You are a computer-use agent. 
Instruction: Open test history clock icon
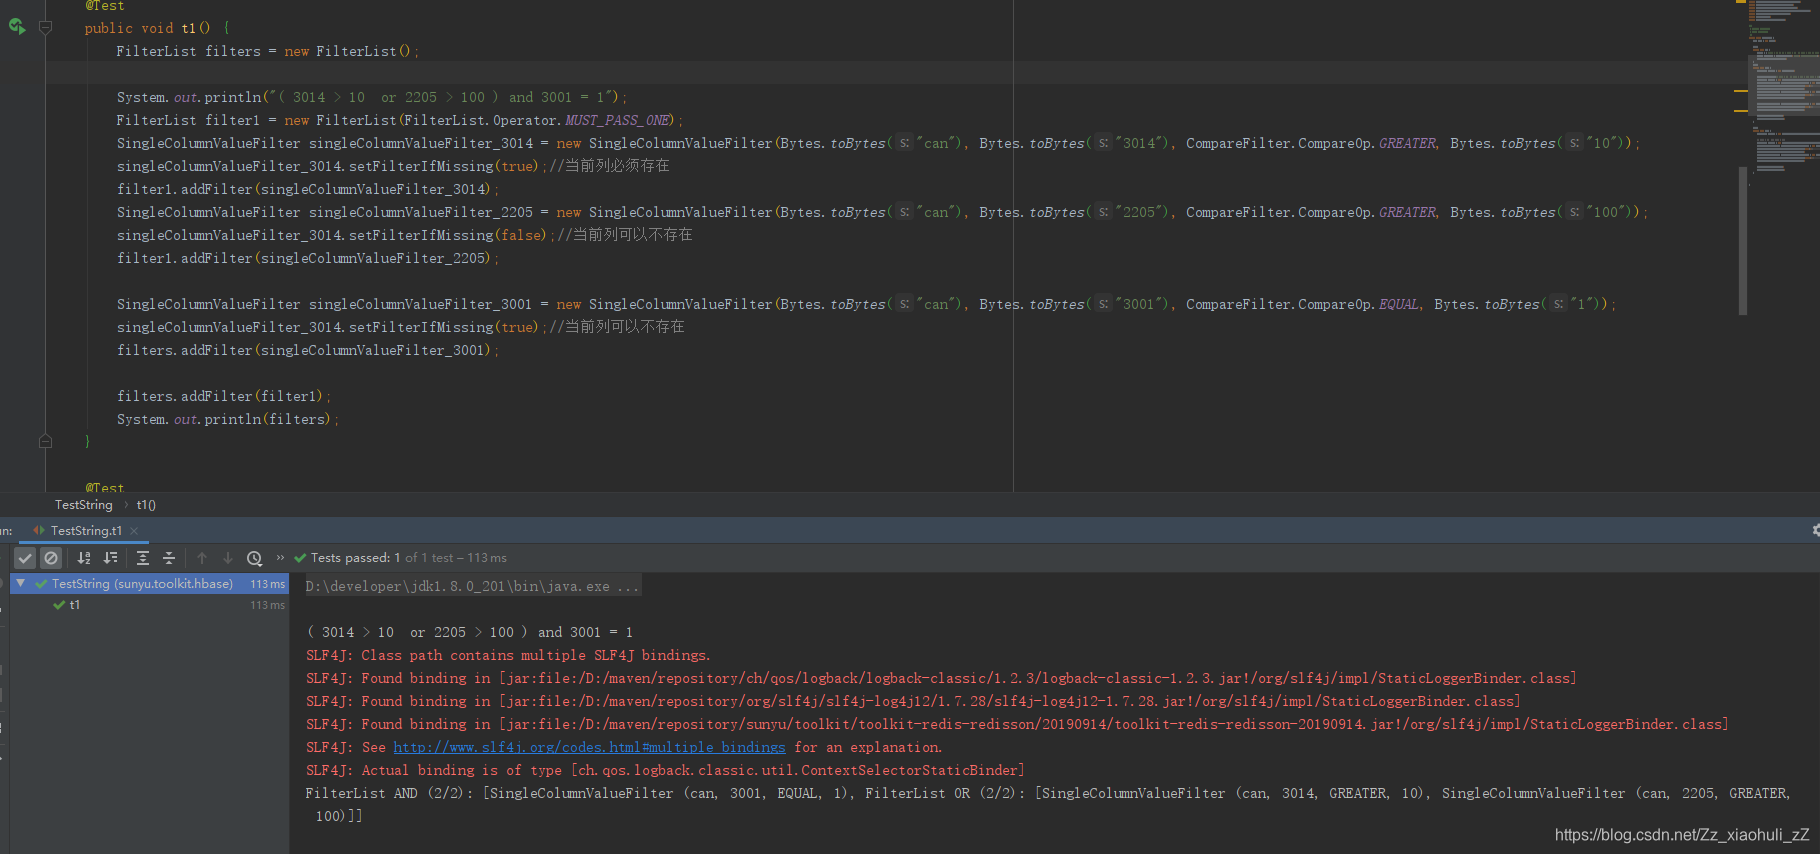tap(254, 558)
